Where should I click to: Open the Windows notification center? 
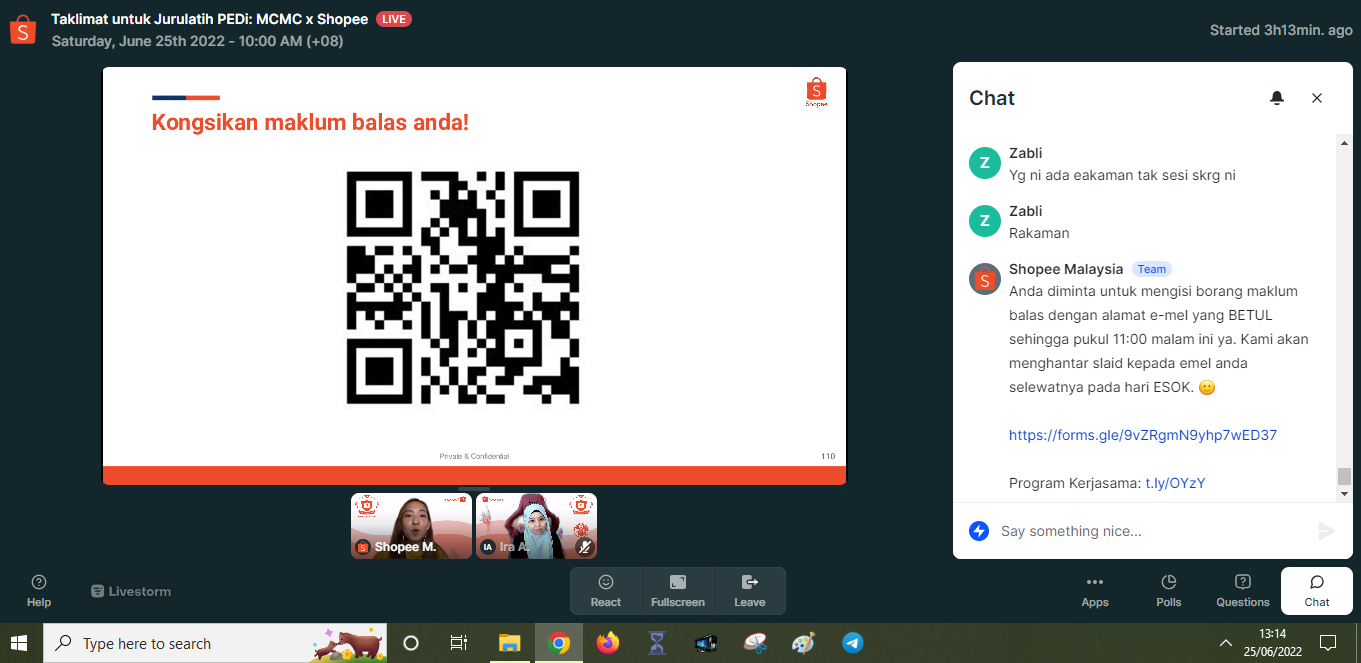(x=1328, y=643)
